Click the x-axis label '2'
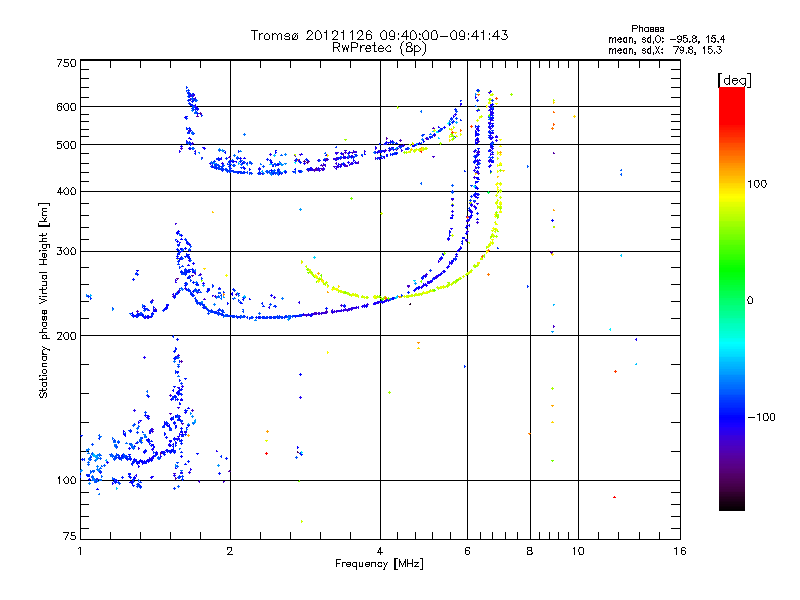Image resolution: width=800 pixels, height=600 pixels. (230, 551)
